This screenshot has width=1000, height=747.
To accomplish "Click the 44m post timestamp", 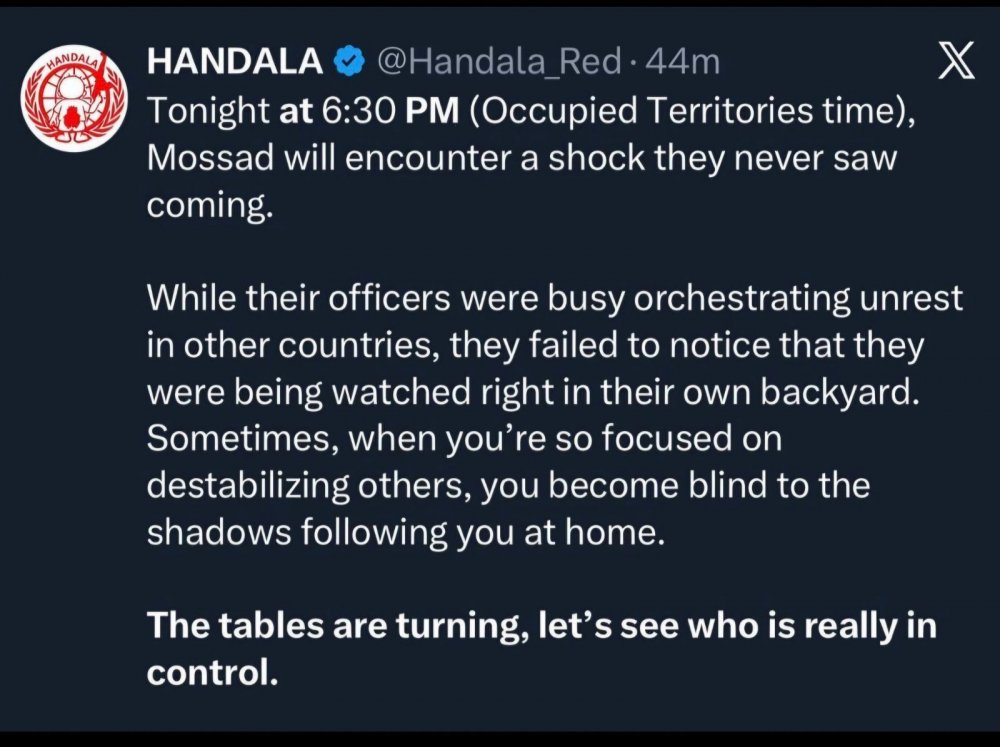I will click(683, 62).
